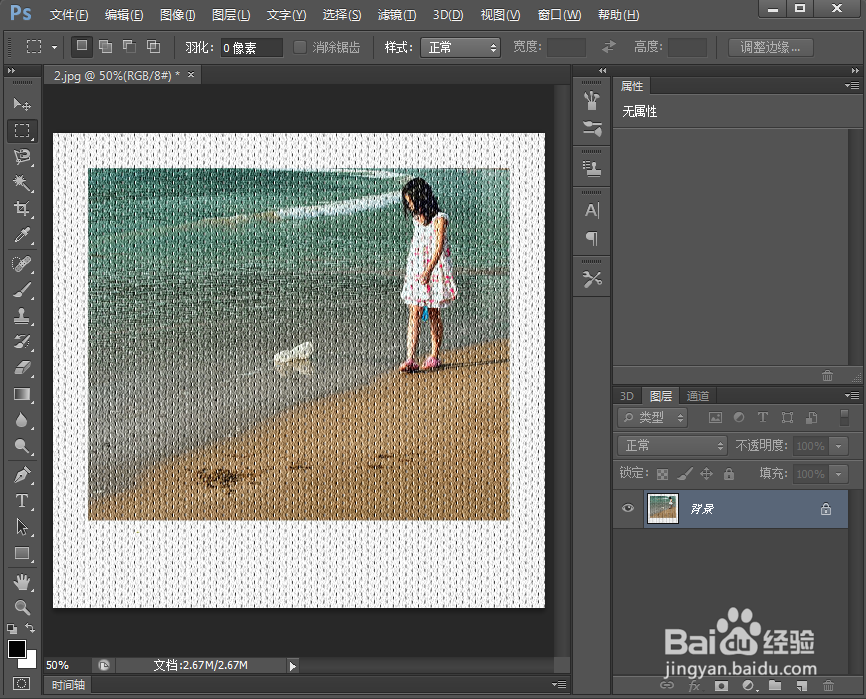Open the Timeline panel tab
Screen dimensions: 866x699
pyautogui.click(x=68, y=685)
